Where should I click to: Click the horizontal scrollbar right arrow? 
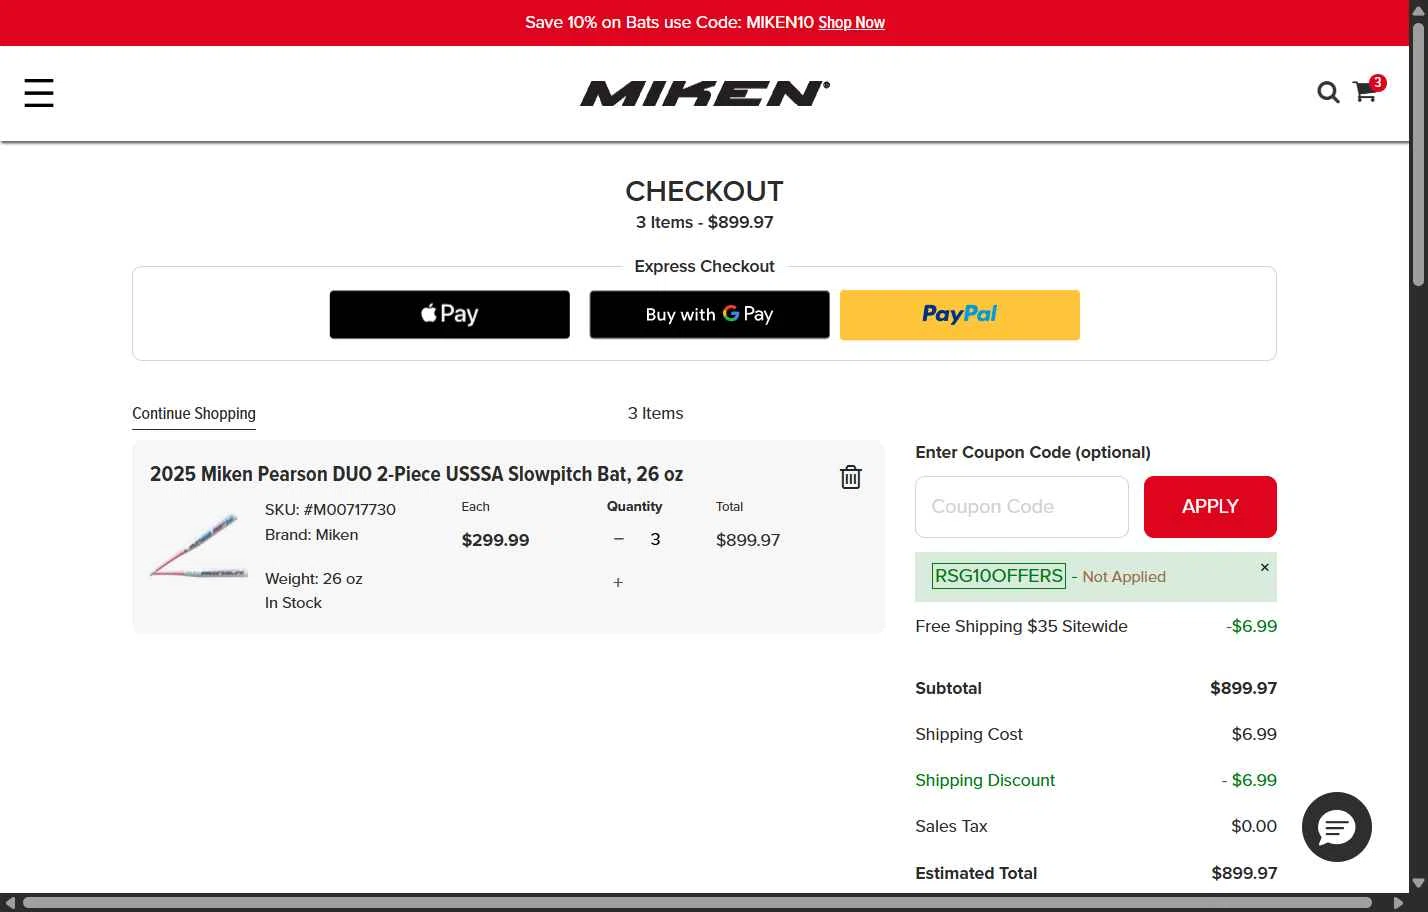[1399, 903]
